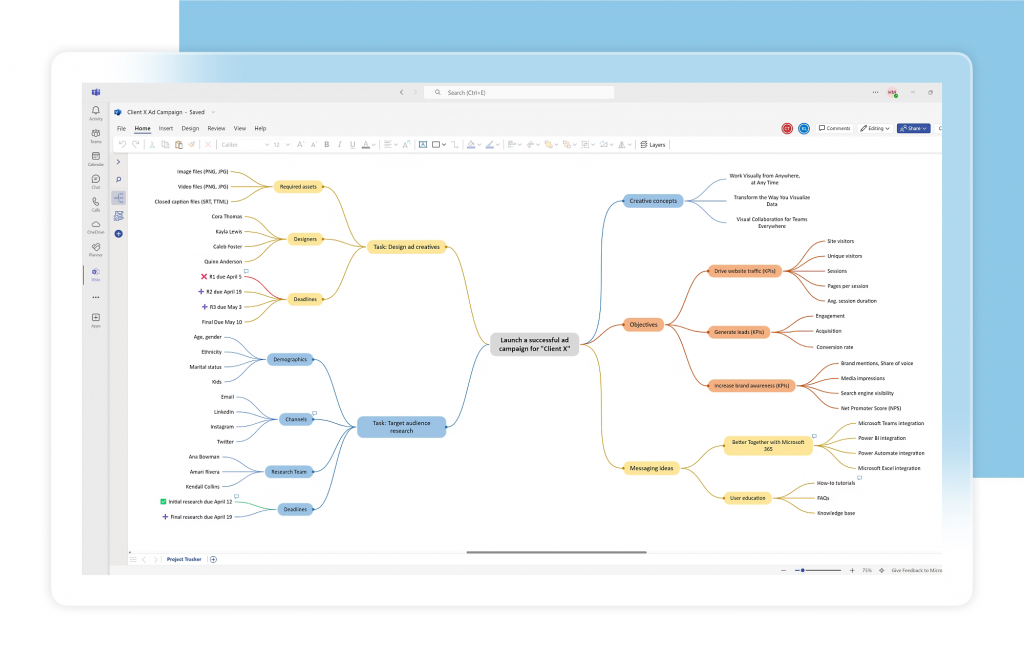Open the Editing mode dropdown

pyautogui.click(x=875, y=128)
